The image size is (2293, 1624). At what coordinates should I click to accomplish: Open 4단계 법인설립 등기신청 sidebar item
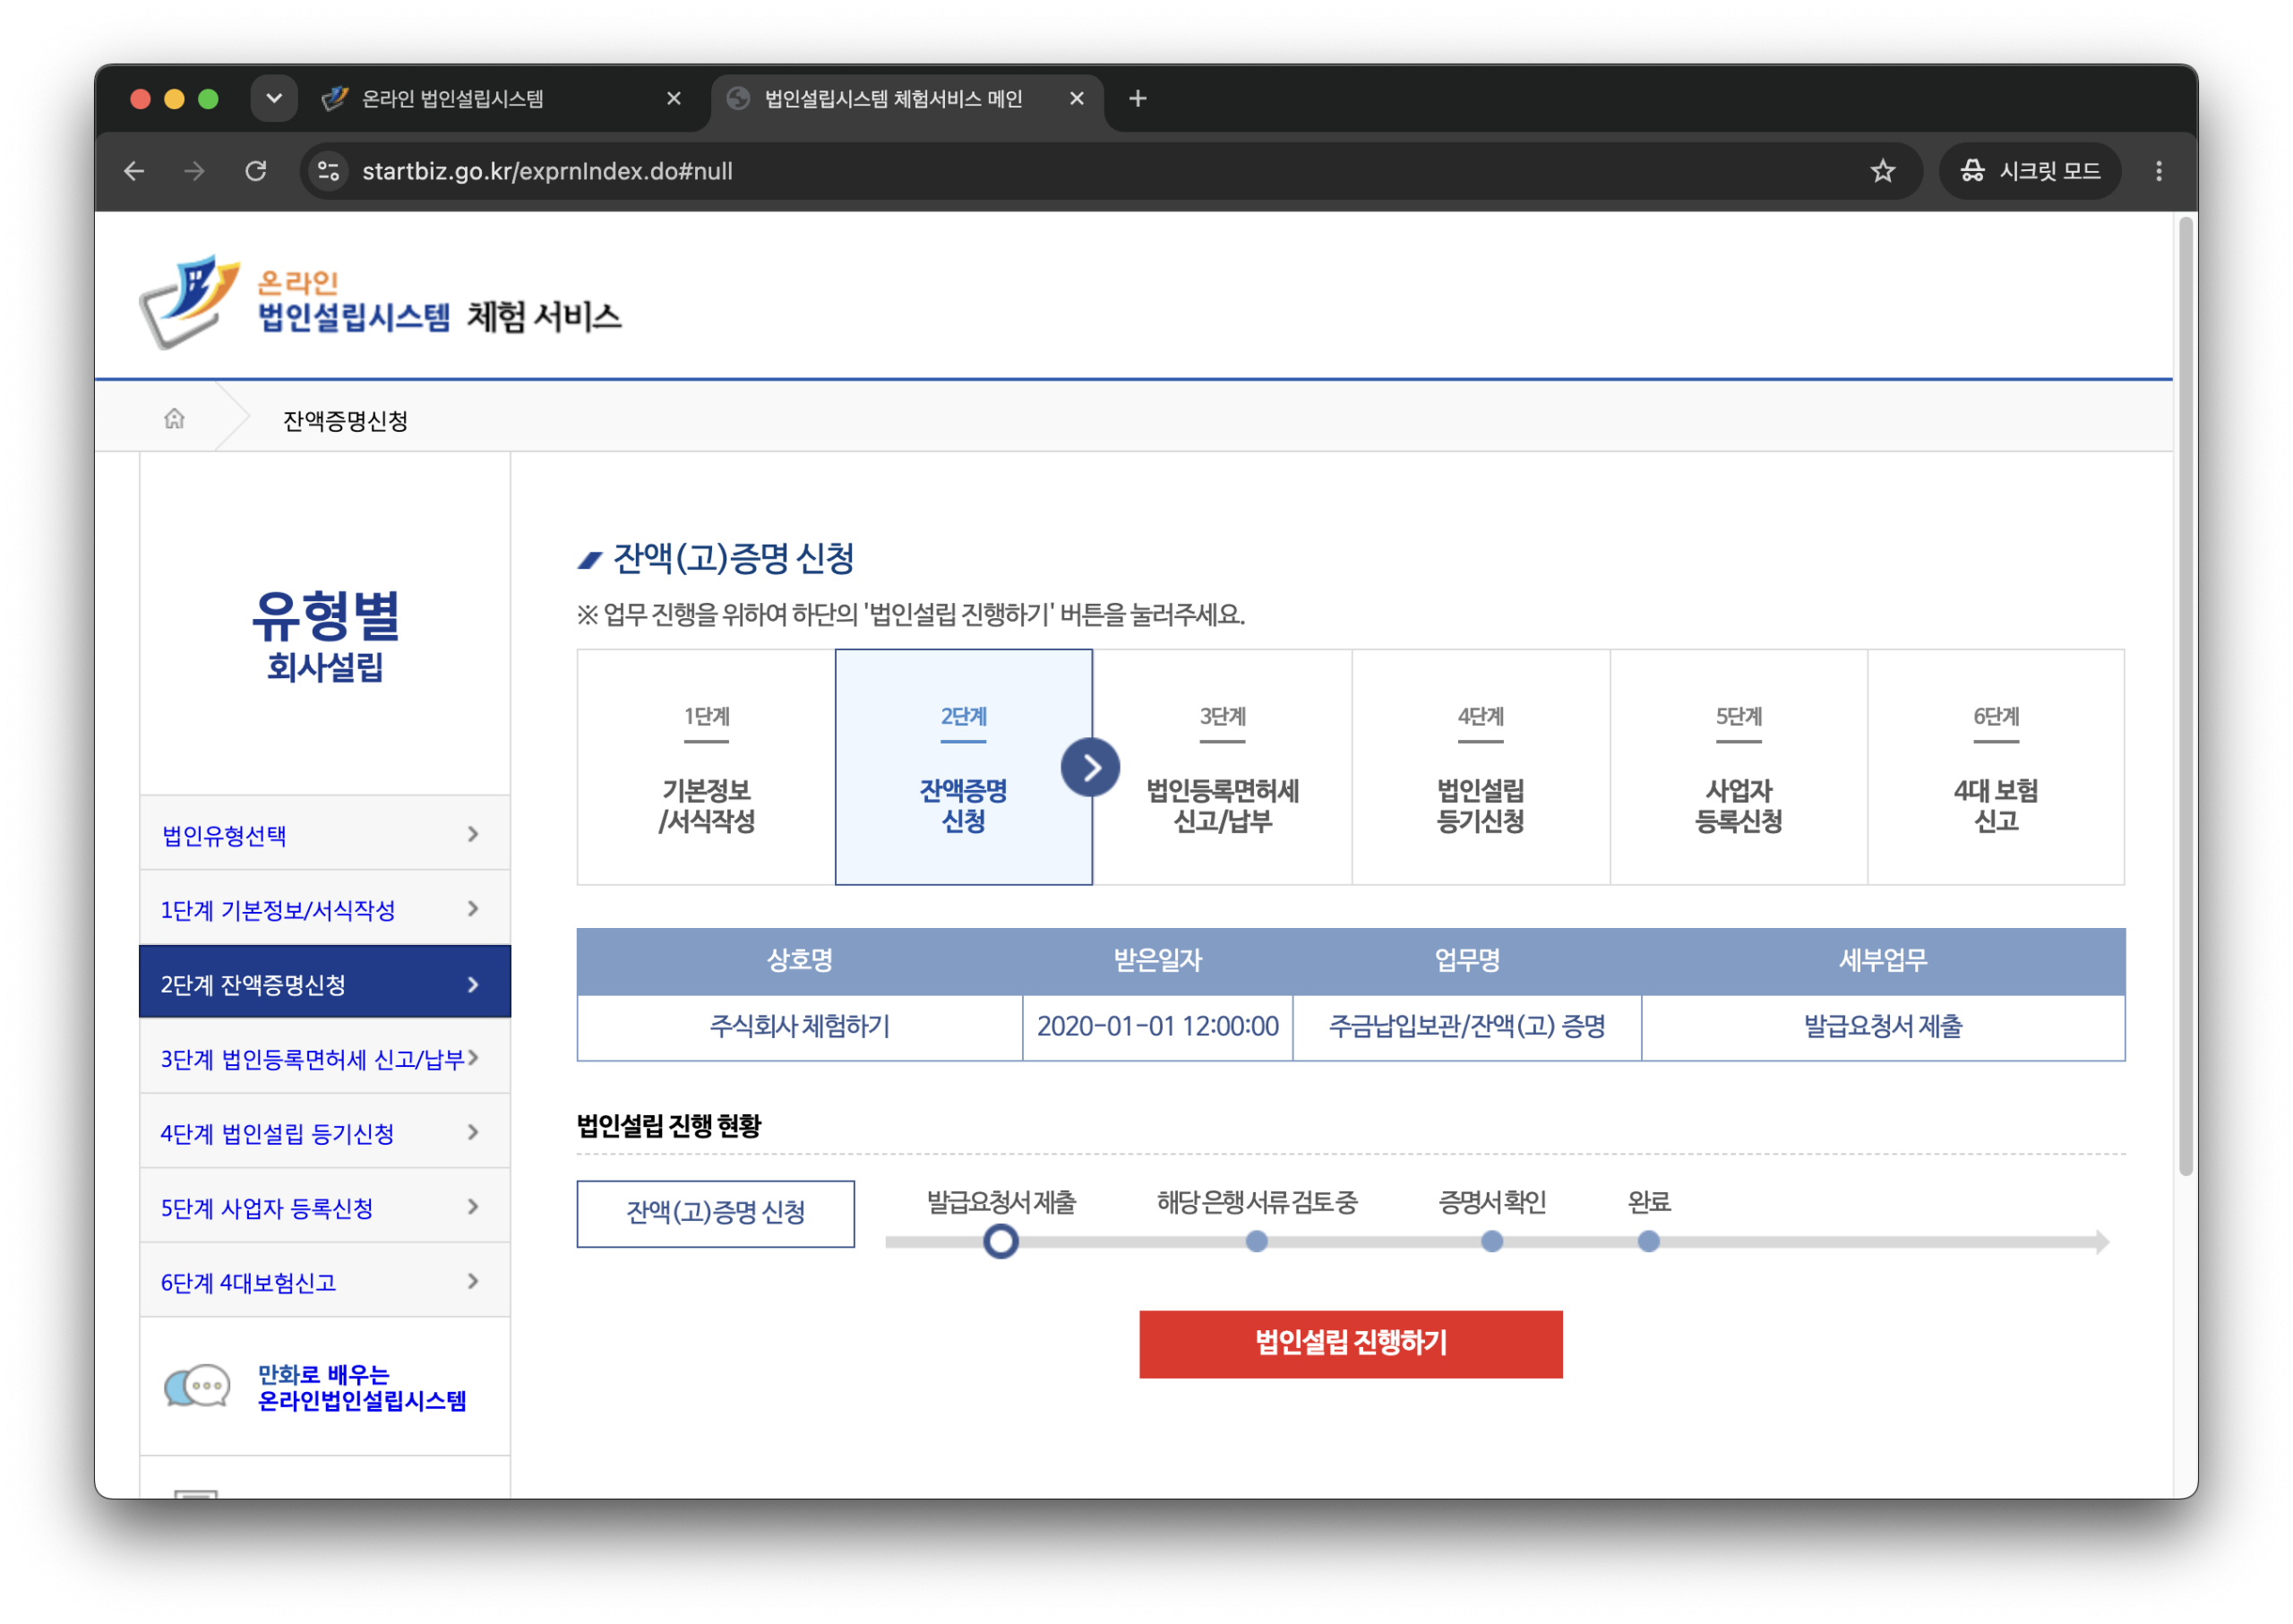[325, 1132]
